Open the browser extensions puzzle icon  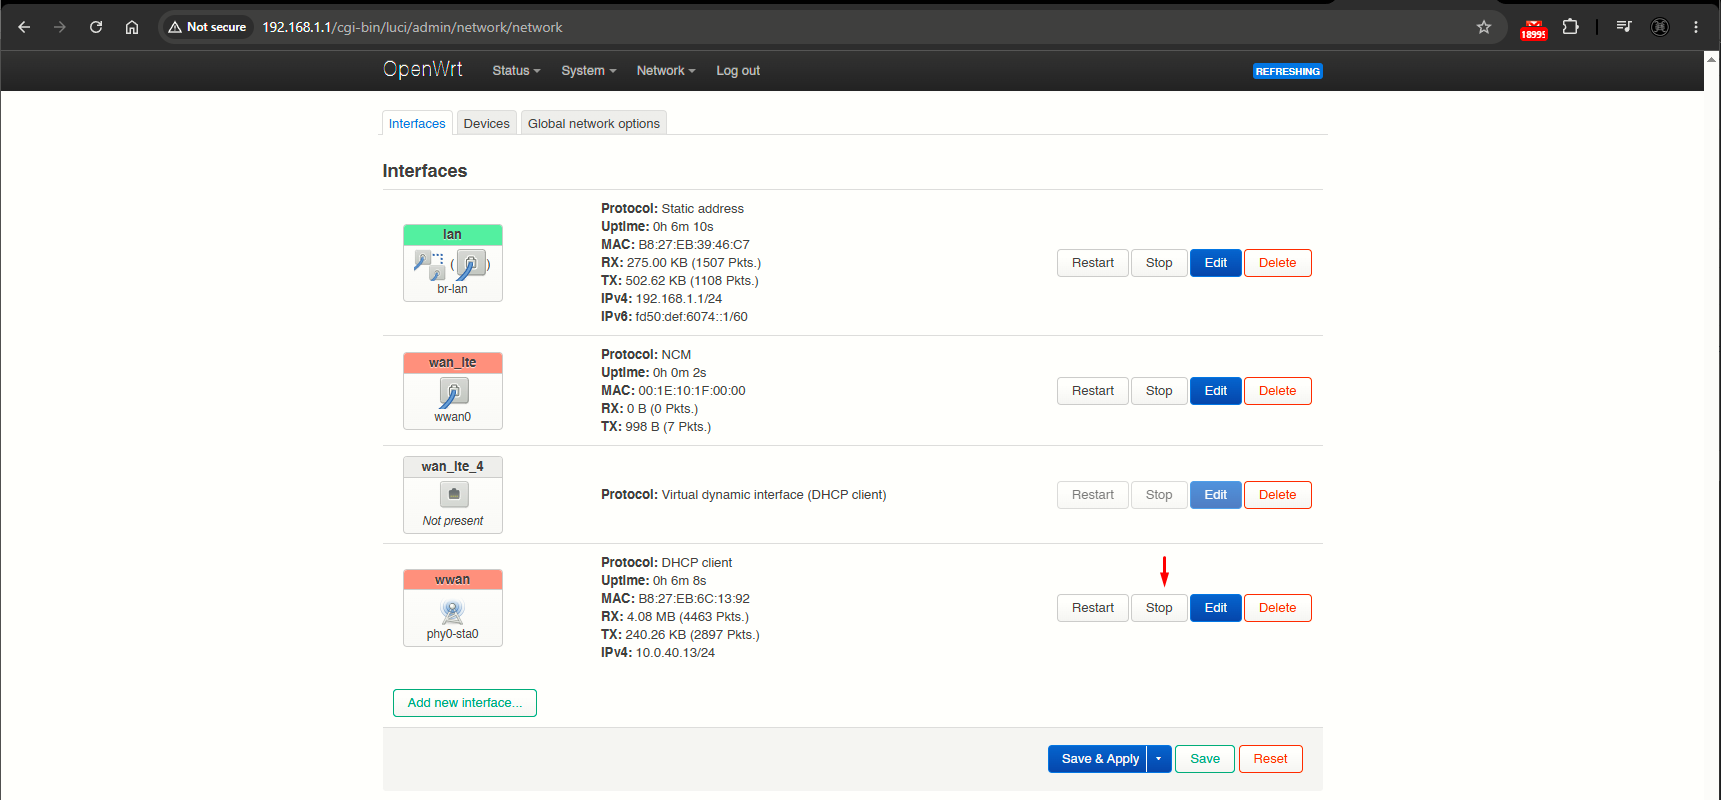pos(1571,27)
